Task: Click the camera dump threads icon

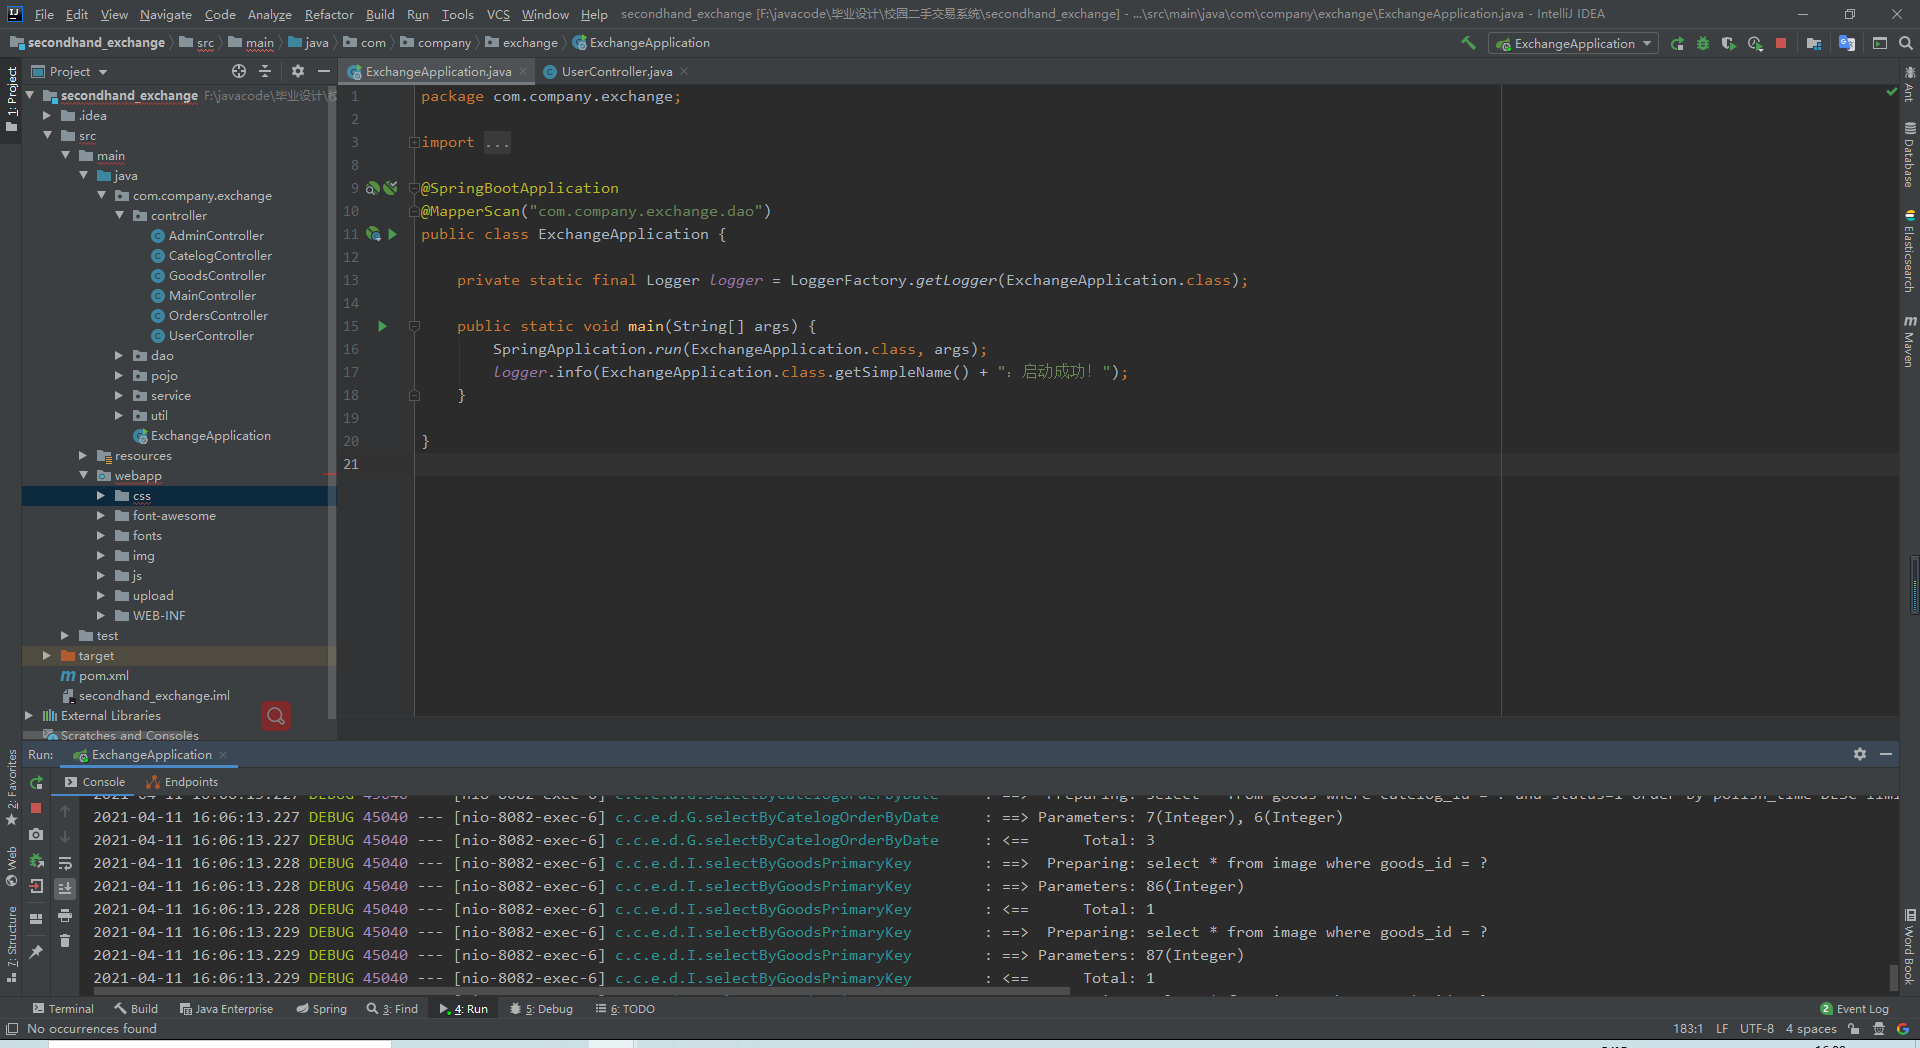Action: tap(36, 834)
